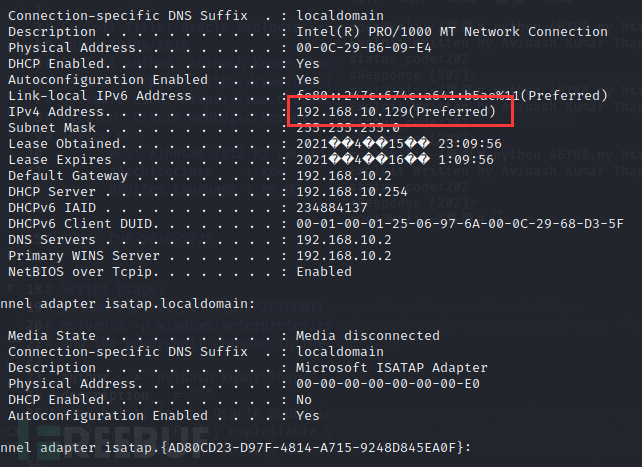Click the NetBIOS over Tcpip Enabled value

[324, 271]
